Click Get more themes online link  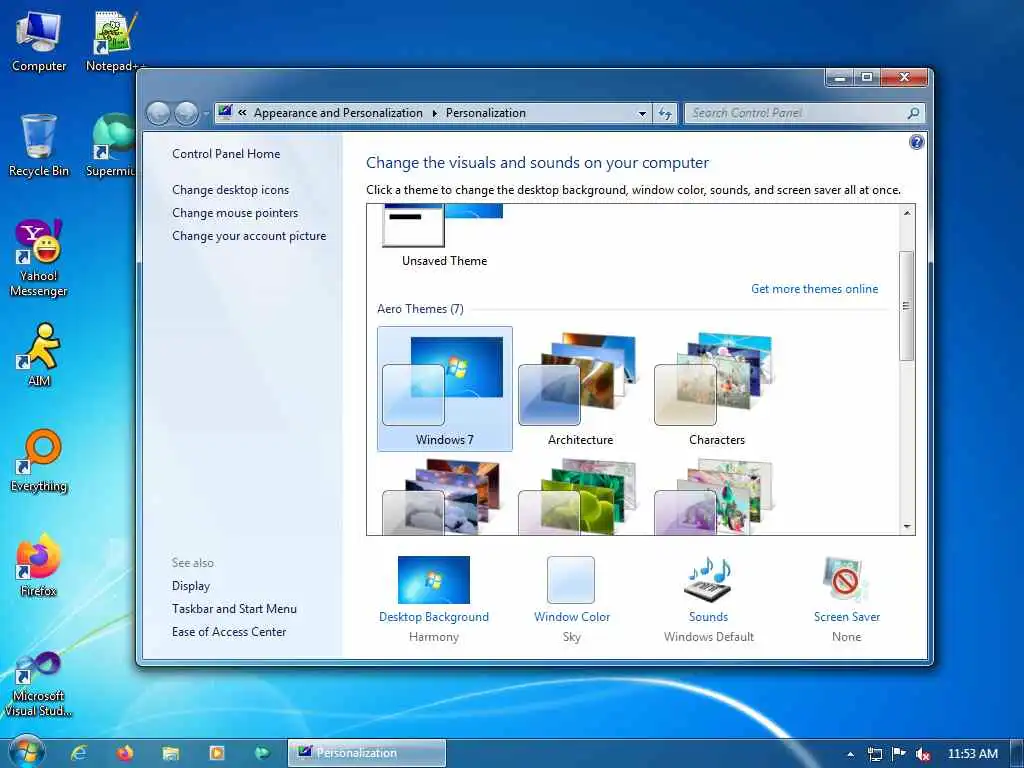(814, 289)
